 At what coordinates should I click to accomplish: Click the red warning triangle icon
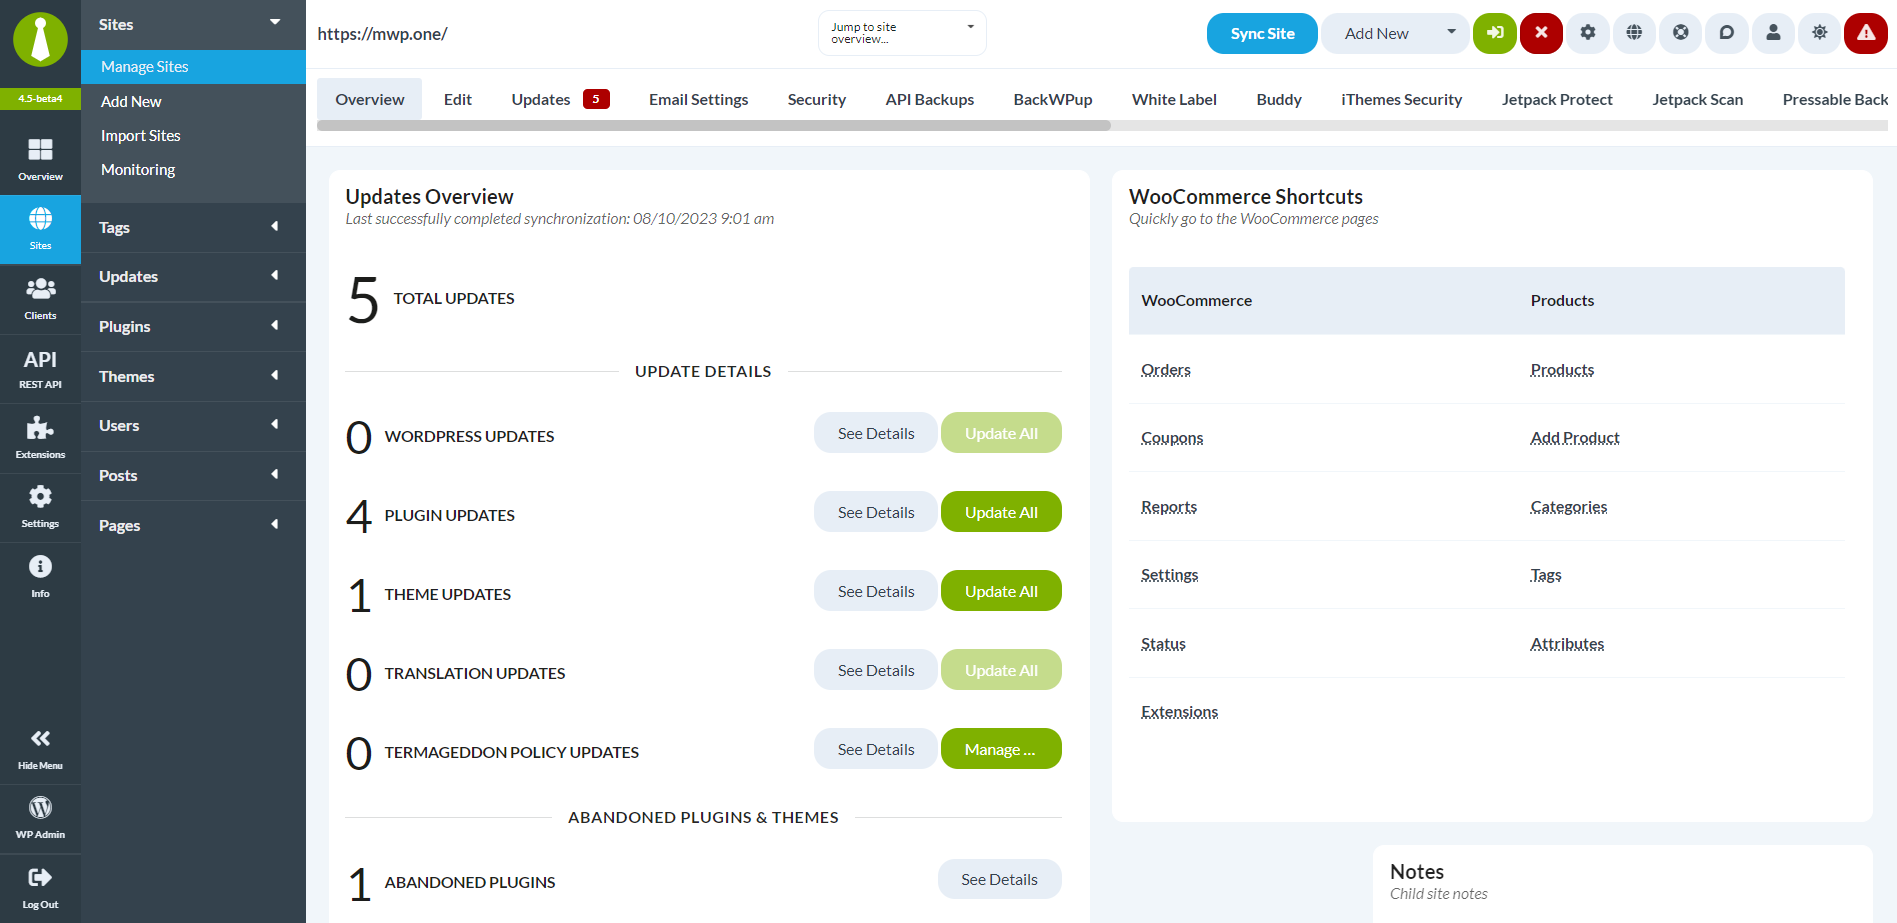point(1866,33)
